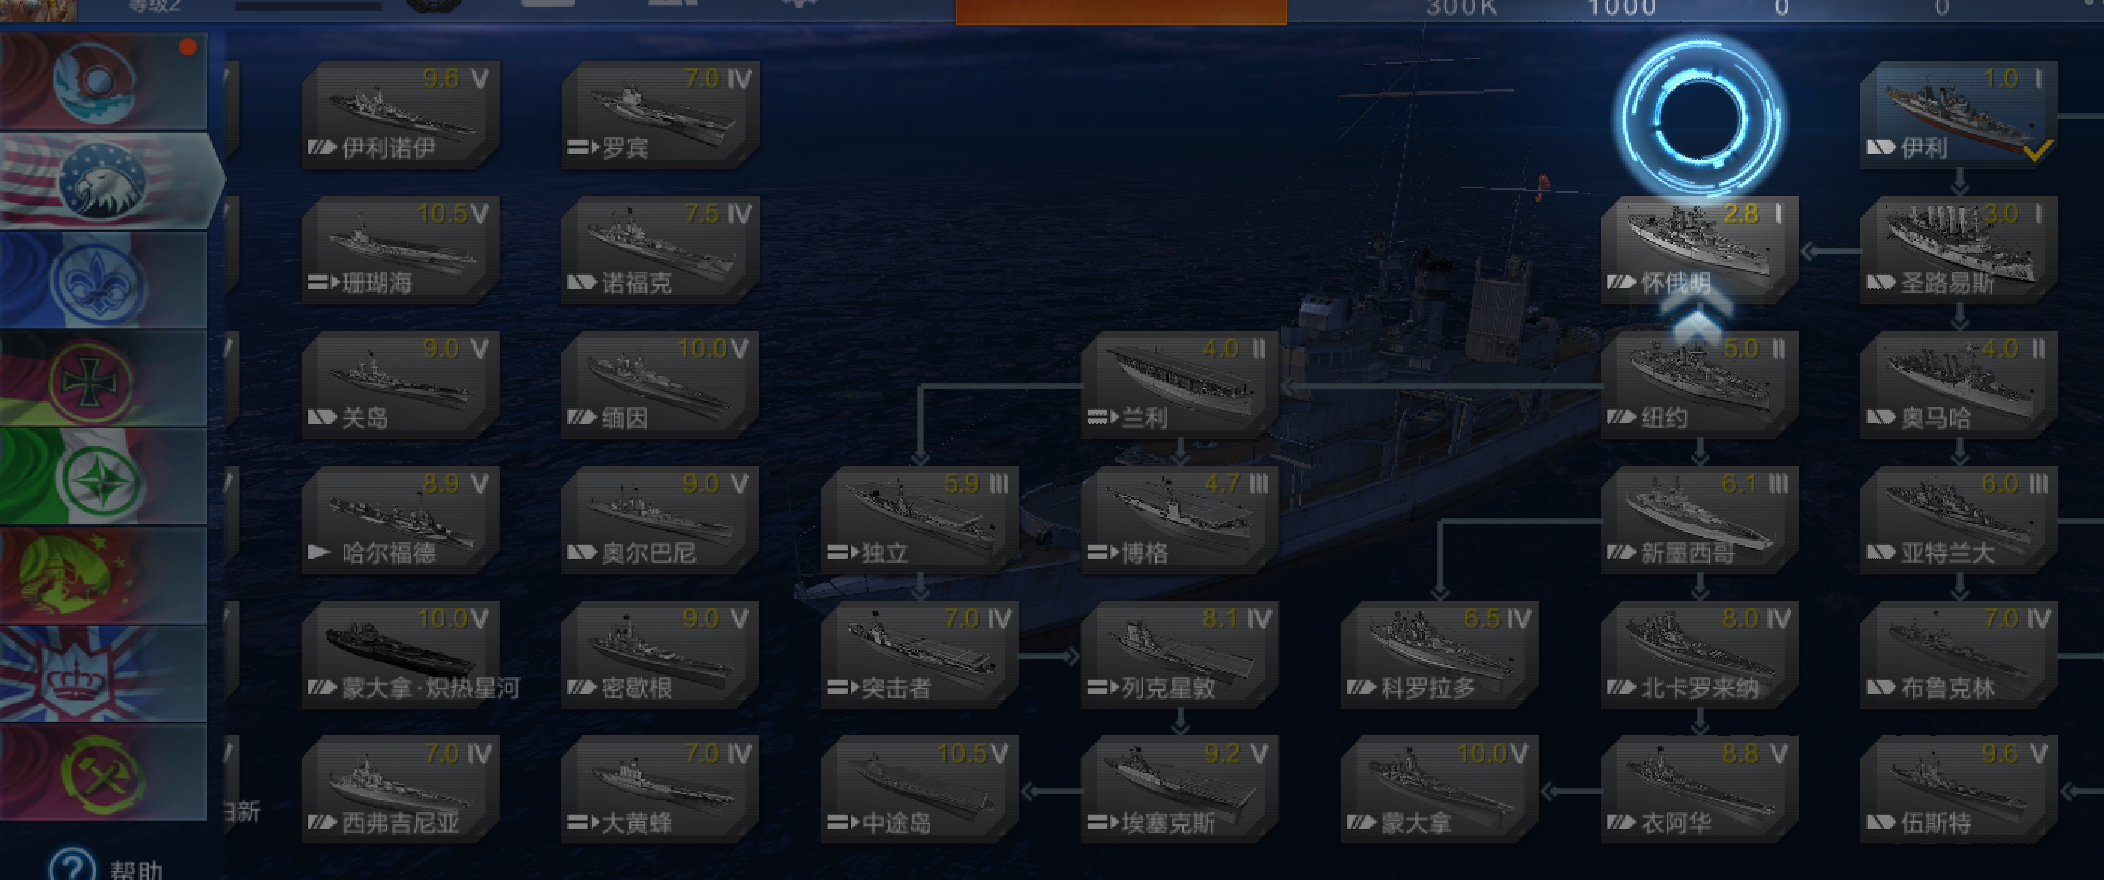Select the Italy star nation flag
The height and width of the screenshot is (880, 2104).
(x=104, y=477)
